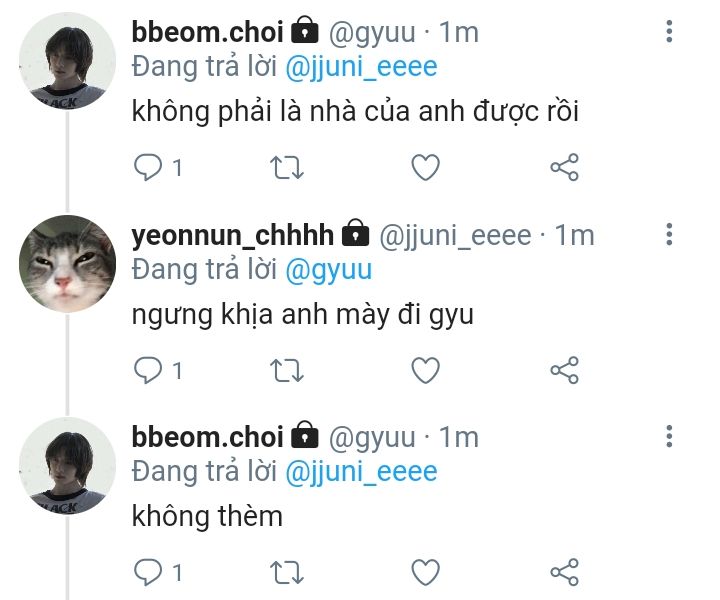The image size is (720, 600).
Task: Reply to the "không phải là nhà" tweet
Action: pos(148,167)
